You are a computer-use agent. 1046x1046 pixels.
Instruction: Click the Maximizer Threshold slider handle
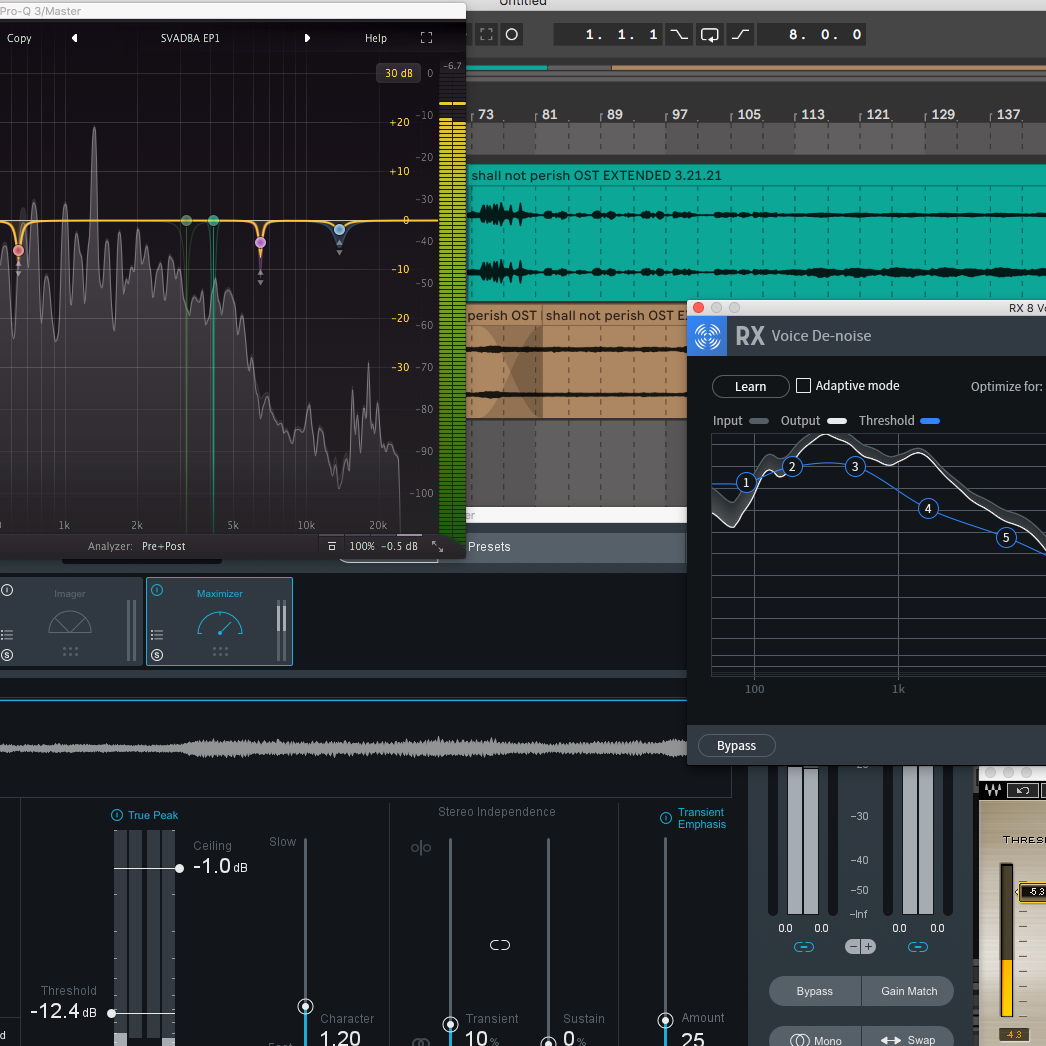pos(111,1013)
